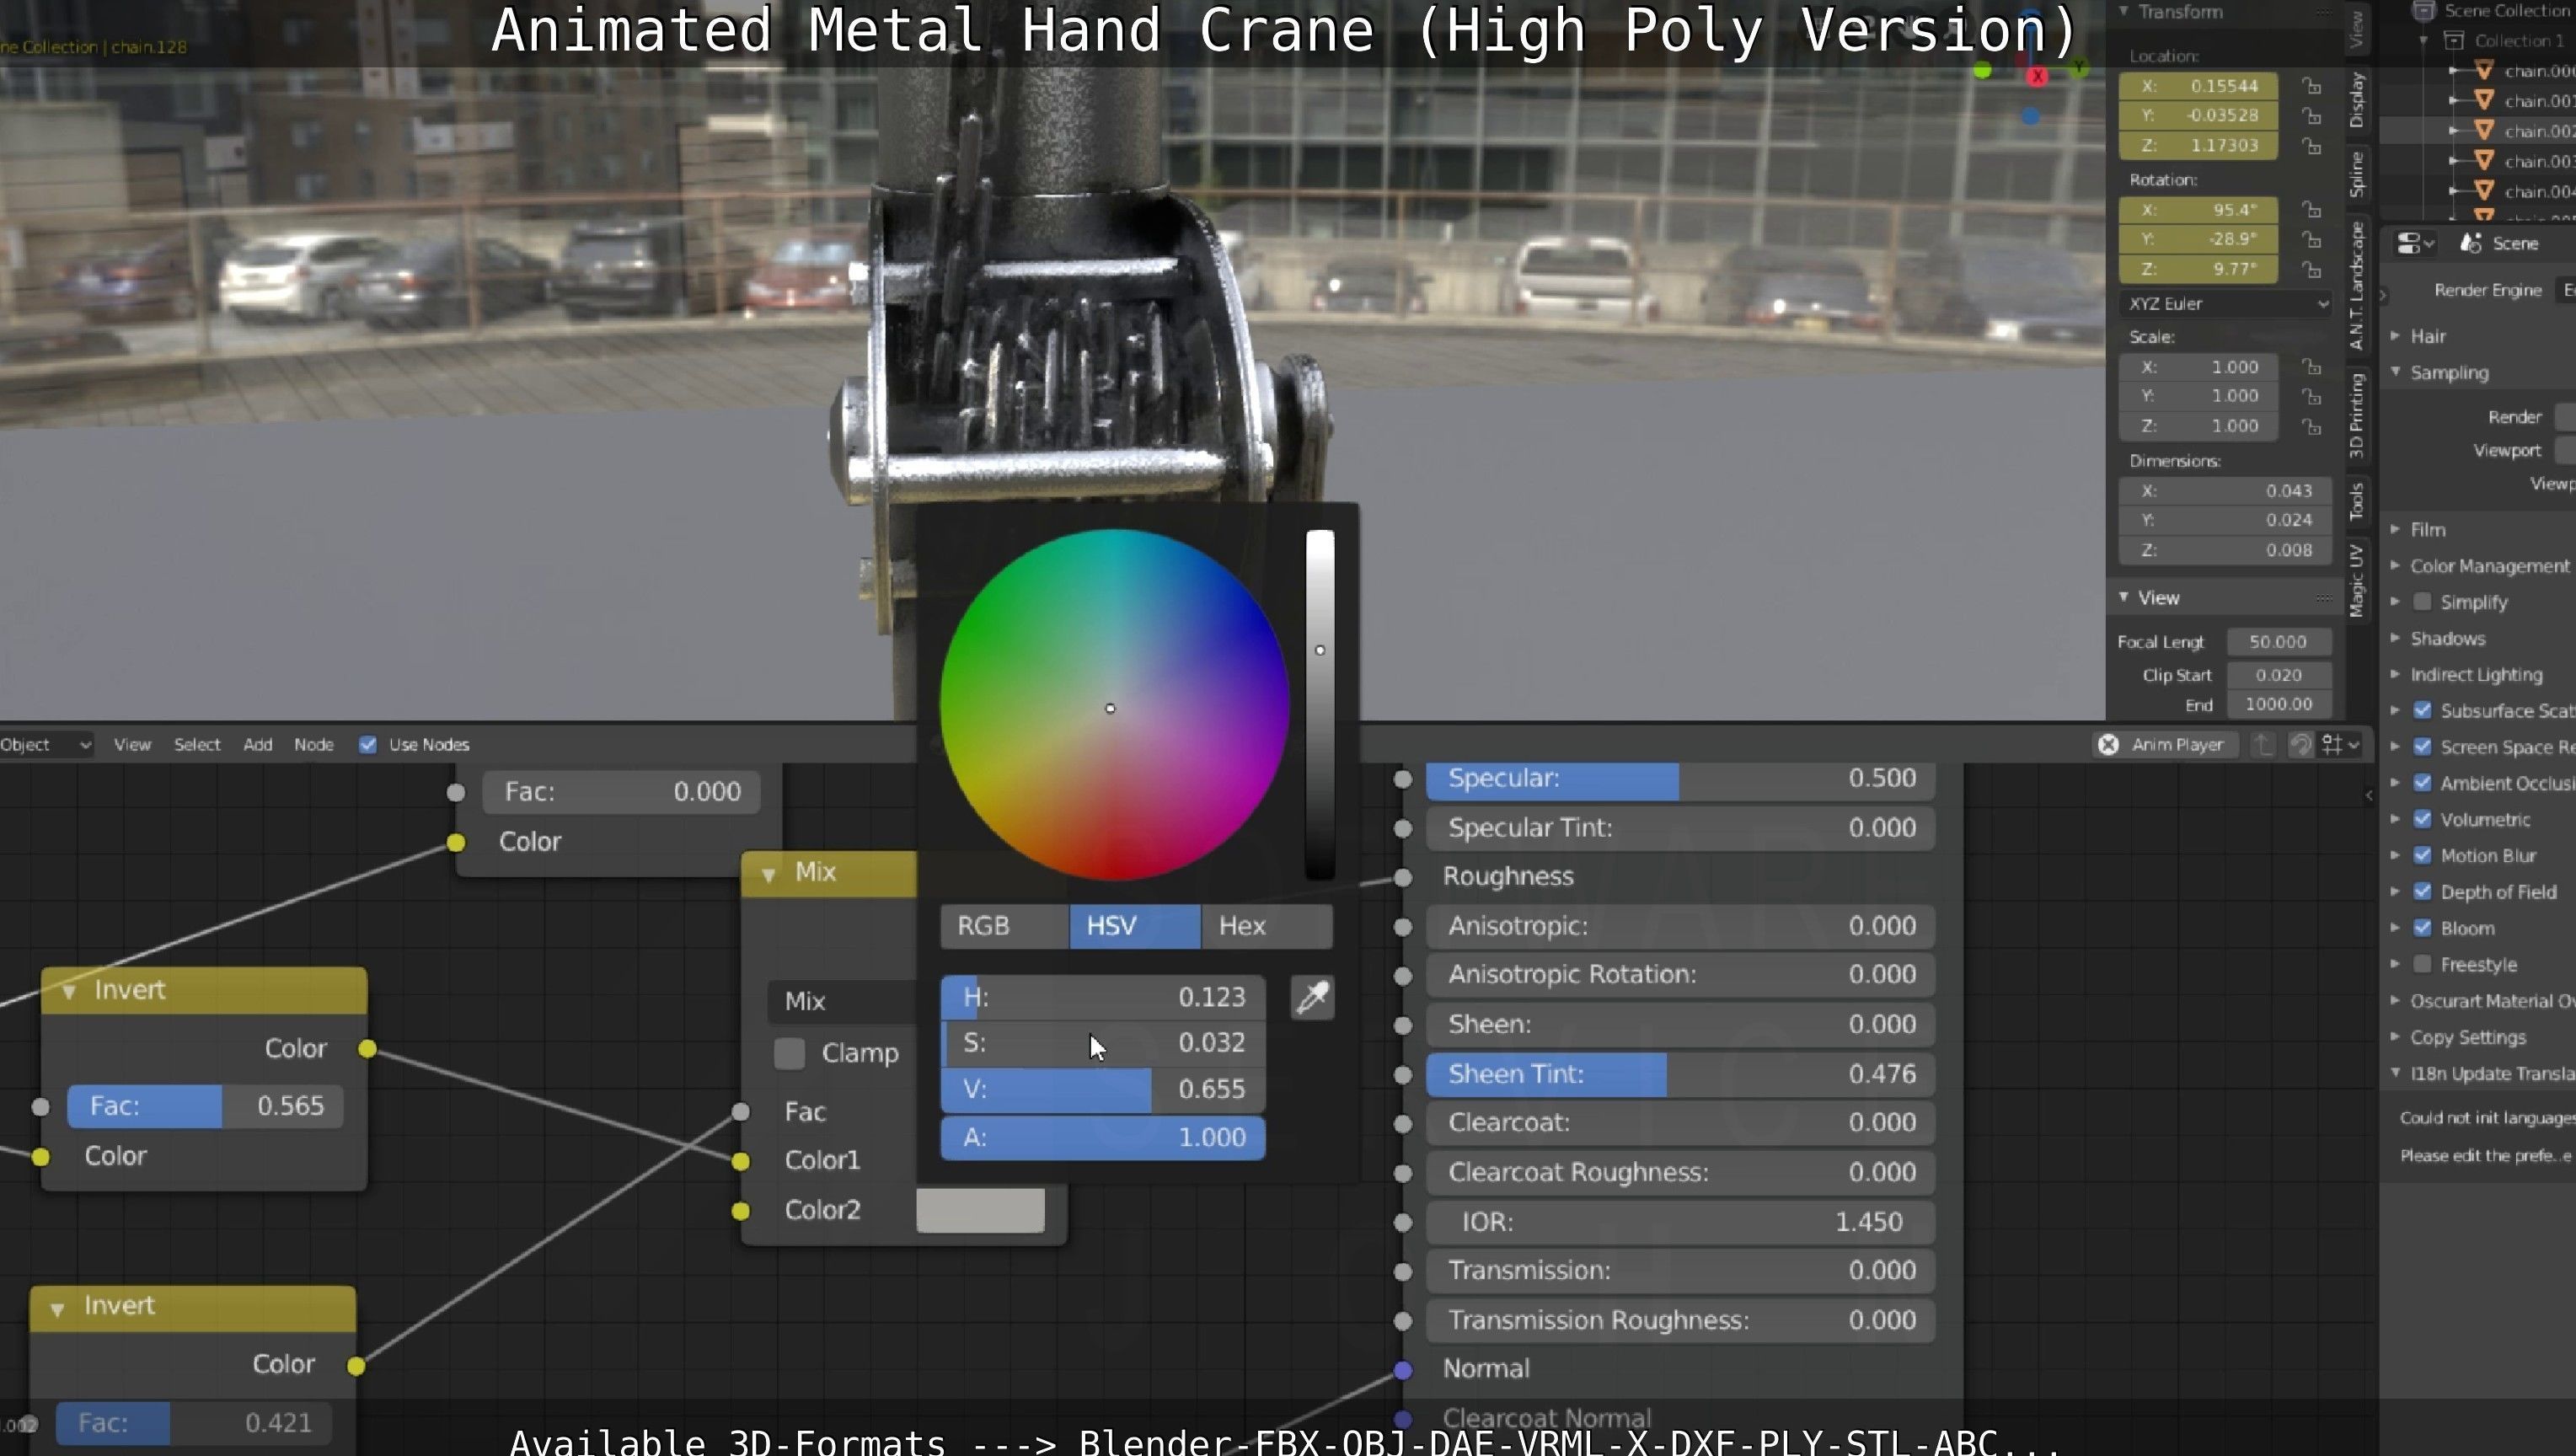Switch the color picker to the Hex tab
The width and height of the screenshot is (2576, 1456).
coord(1267,927)
